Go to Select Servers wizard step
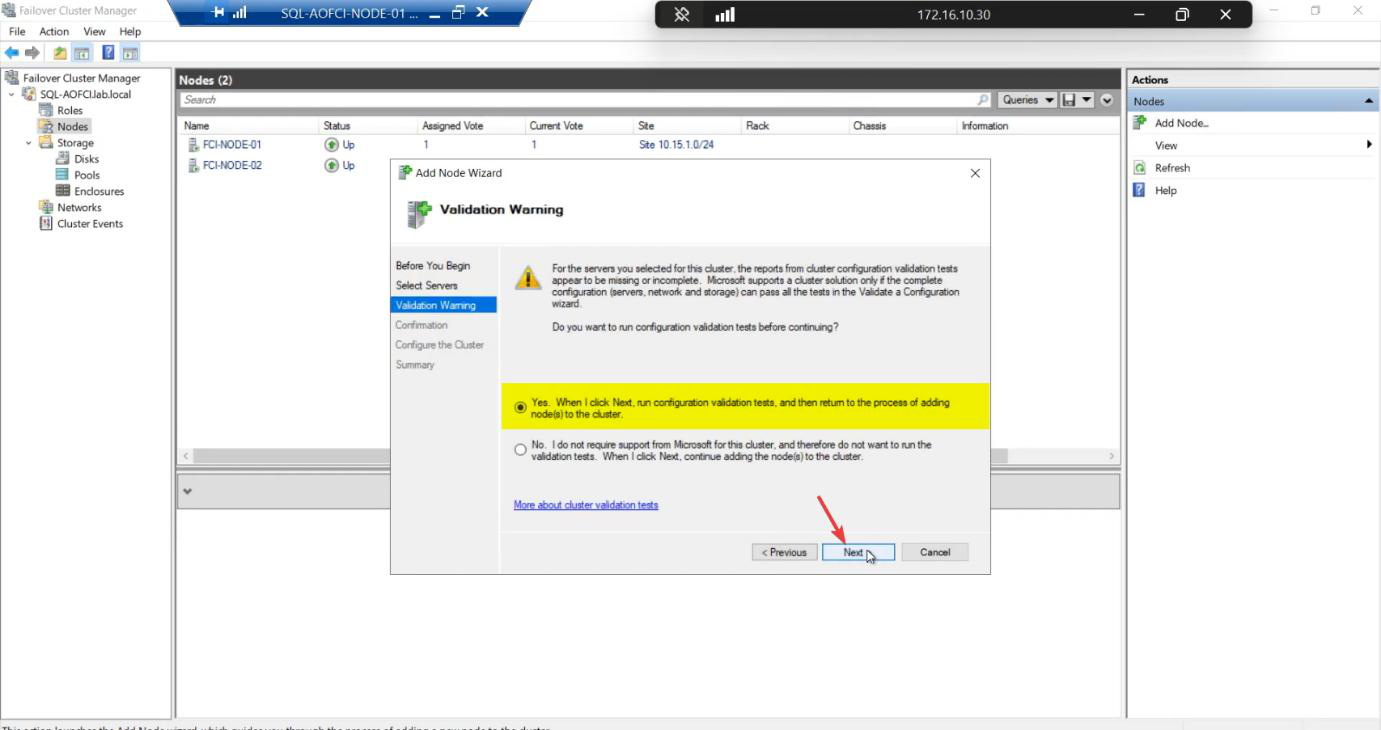 (x=427, y=286)
